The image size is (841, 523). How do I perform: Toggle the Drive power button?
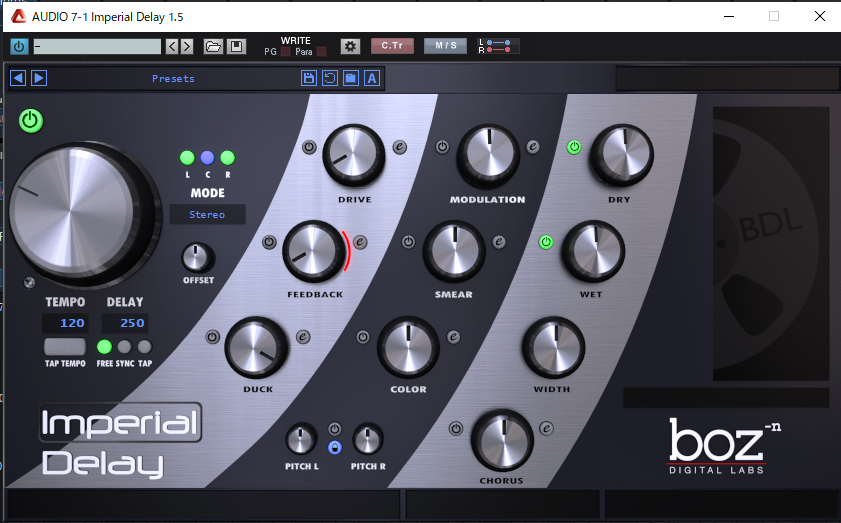pyautogui.click(x=309, y=147)
